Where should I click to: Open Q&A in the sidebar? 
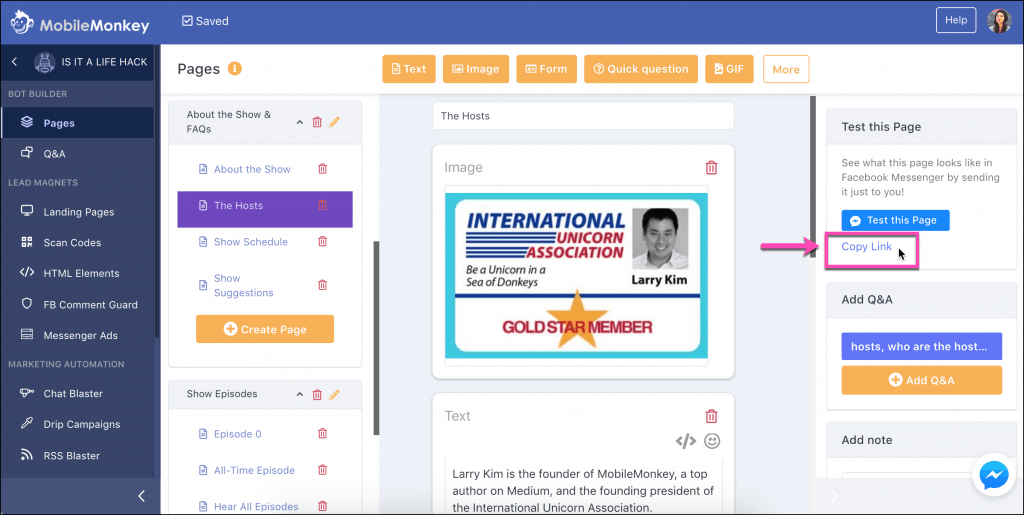click(x=77, y=154)
